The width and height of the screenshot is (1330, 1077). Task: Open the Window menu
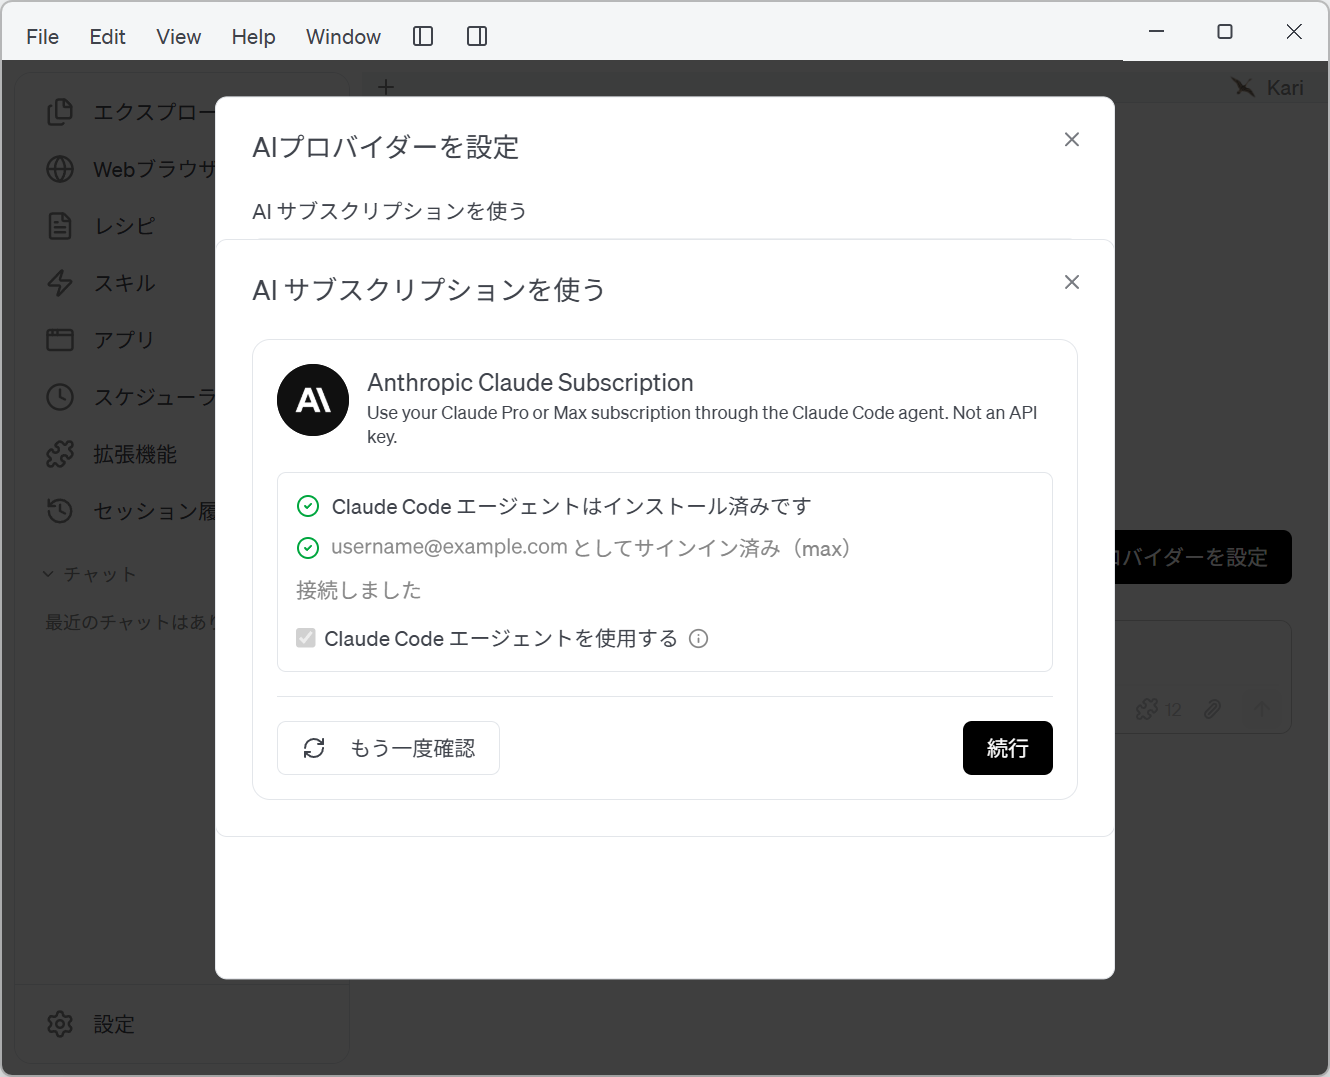pyautogui.click(x=343, y=37)
